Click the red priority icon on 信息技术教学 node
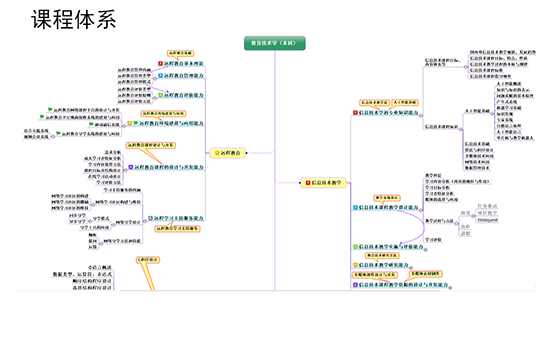 point(308,183)
